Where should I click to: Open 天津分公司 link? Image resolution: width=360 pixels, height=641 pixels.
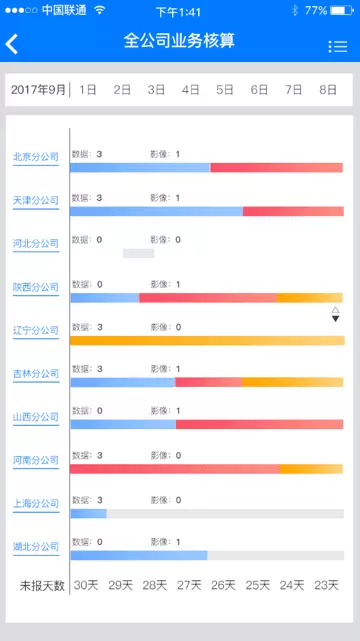pyautogui.click(x=36, y=201)
